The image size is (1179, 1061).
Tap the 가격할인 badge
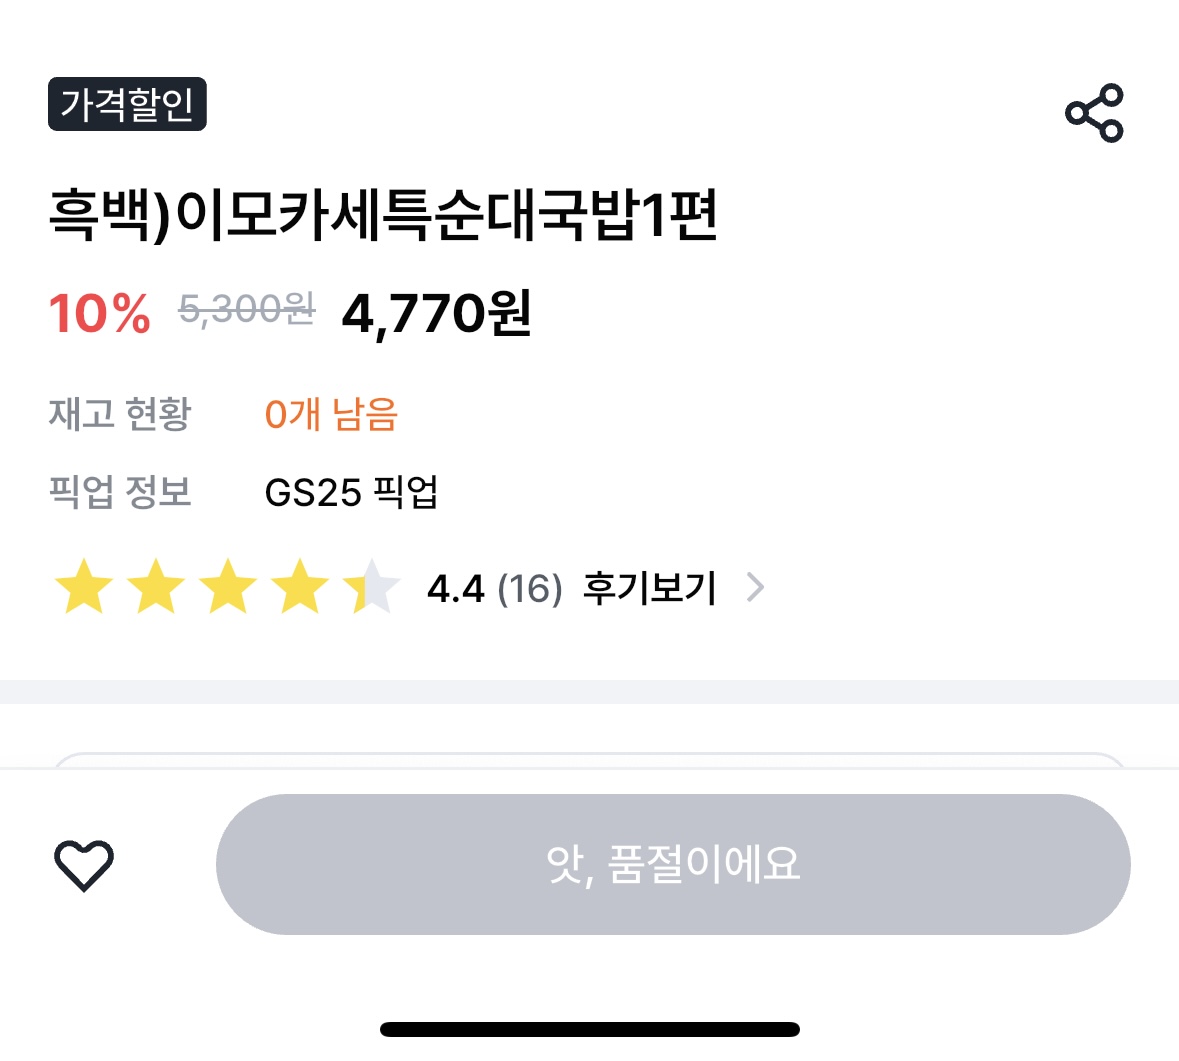(x=127, y=104)
